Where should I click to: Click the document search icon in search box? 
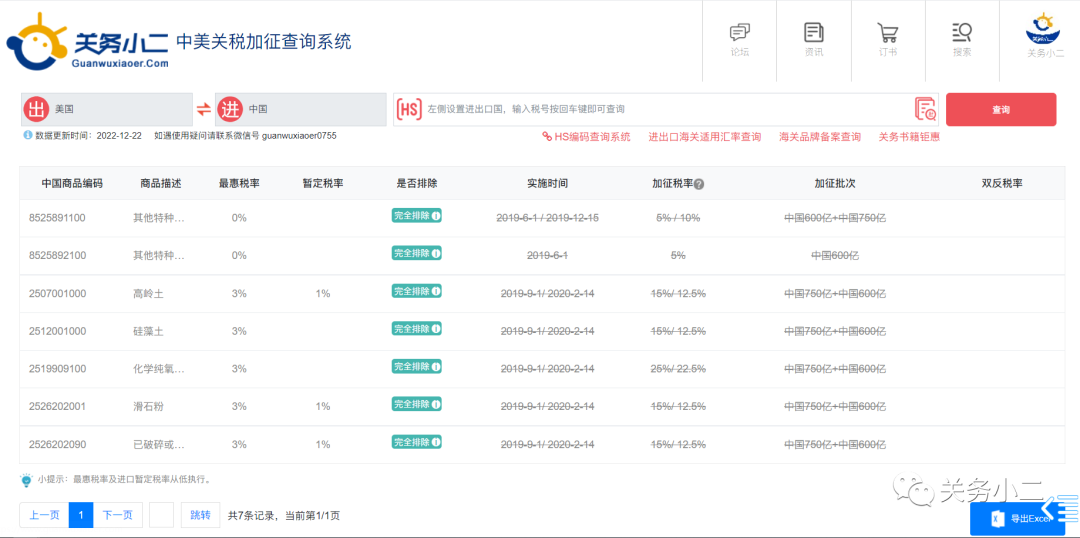point(926,110)
